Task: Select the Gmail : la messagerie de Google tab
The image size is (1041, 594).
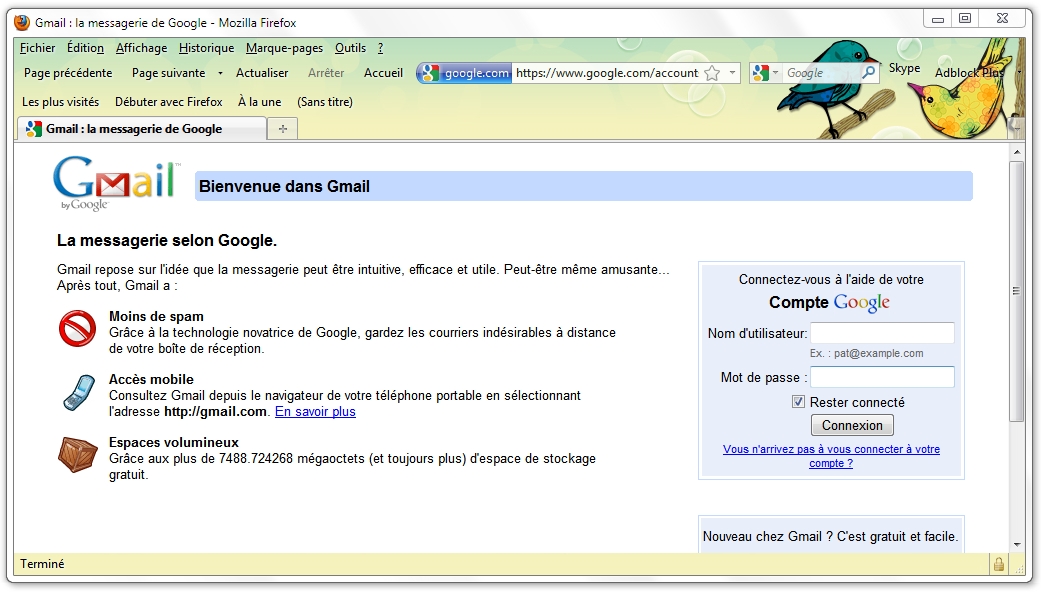Action: click(x=141, y=129)
